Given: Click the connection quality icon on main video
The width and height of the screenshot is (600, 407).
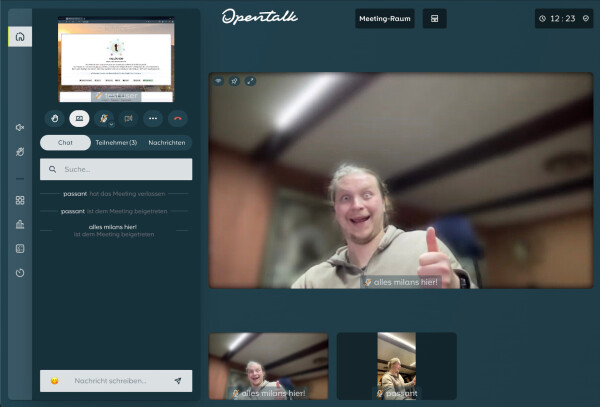Looking at the screenshot, I should (218, 81).
